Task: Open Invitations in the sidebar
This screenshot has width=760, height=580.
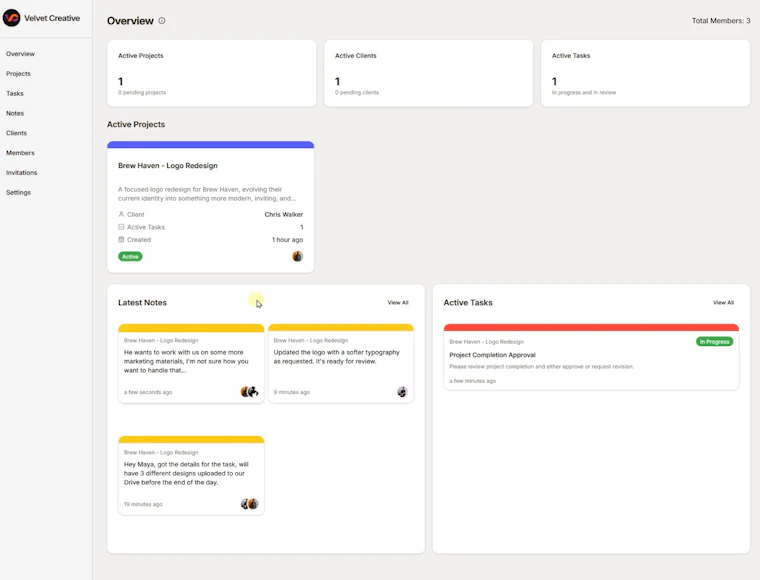Action: [x=21, y=173]
